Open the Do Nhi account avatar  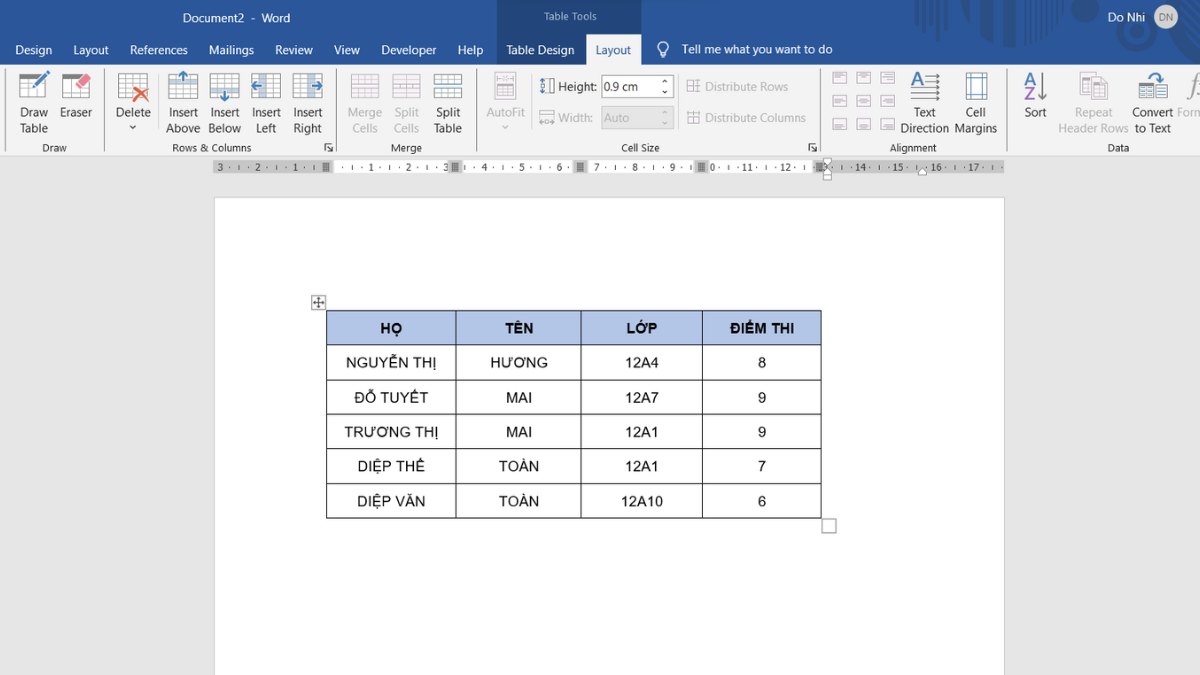point(1166,17)
